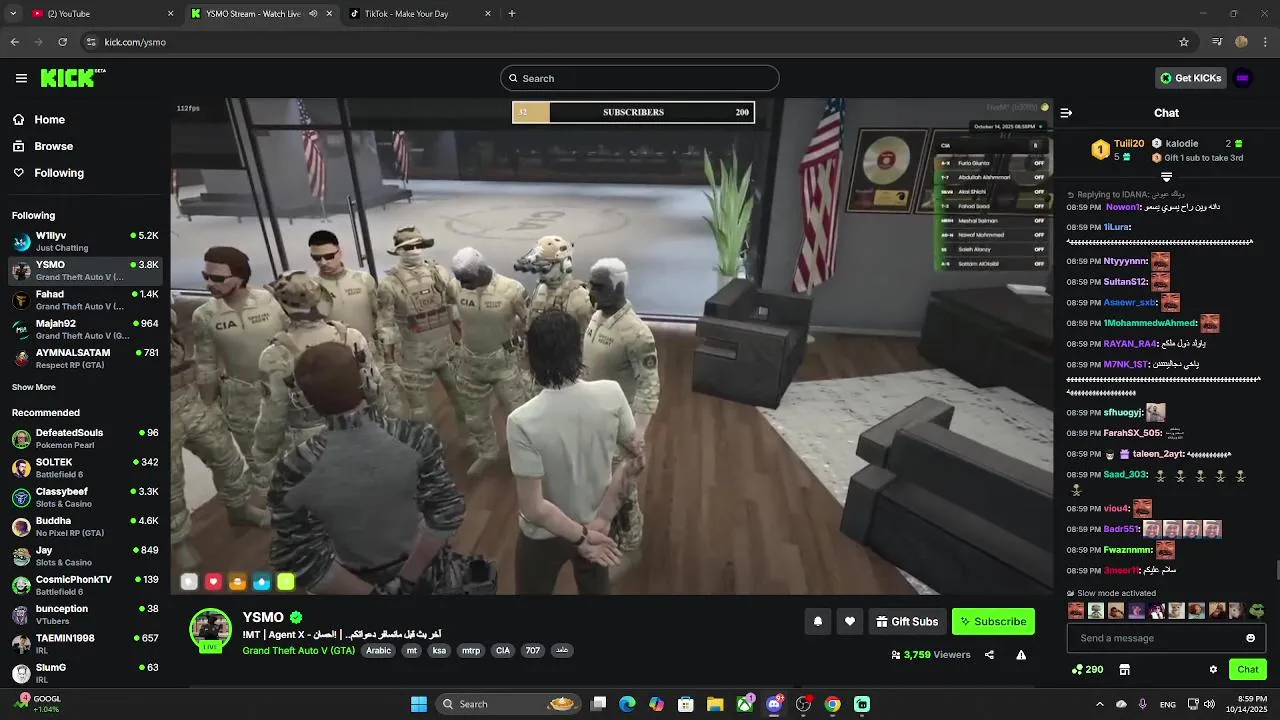Viewport: 1280px width, 720px height.
Task: Open the chat shop storefront icon
Action: tap(1124, 669)
